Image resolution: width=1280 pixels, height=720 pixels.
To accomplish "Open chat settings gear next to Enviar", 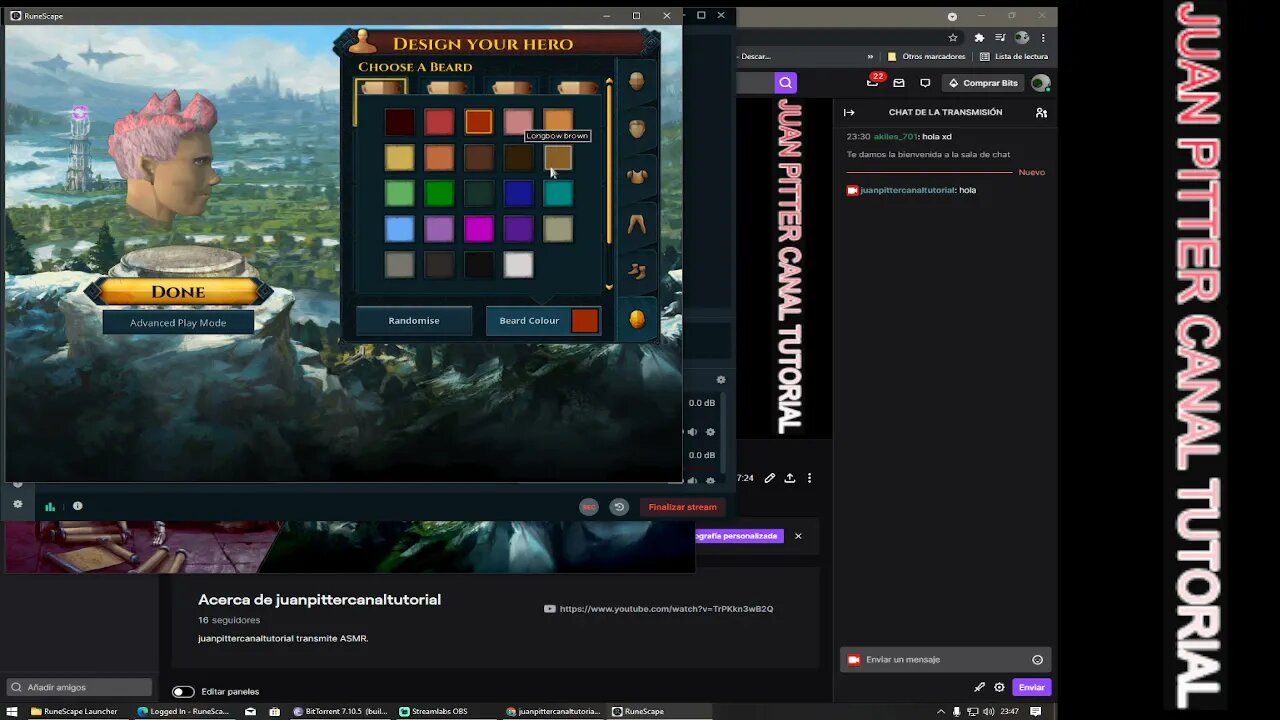I will (999, 687).
